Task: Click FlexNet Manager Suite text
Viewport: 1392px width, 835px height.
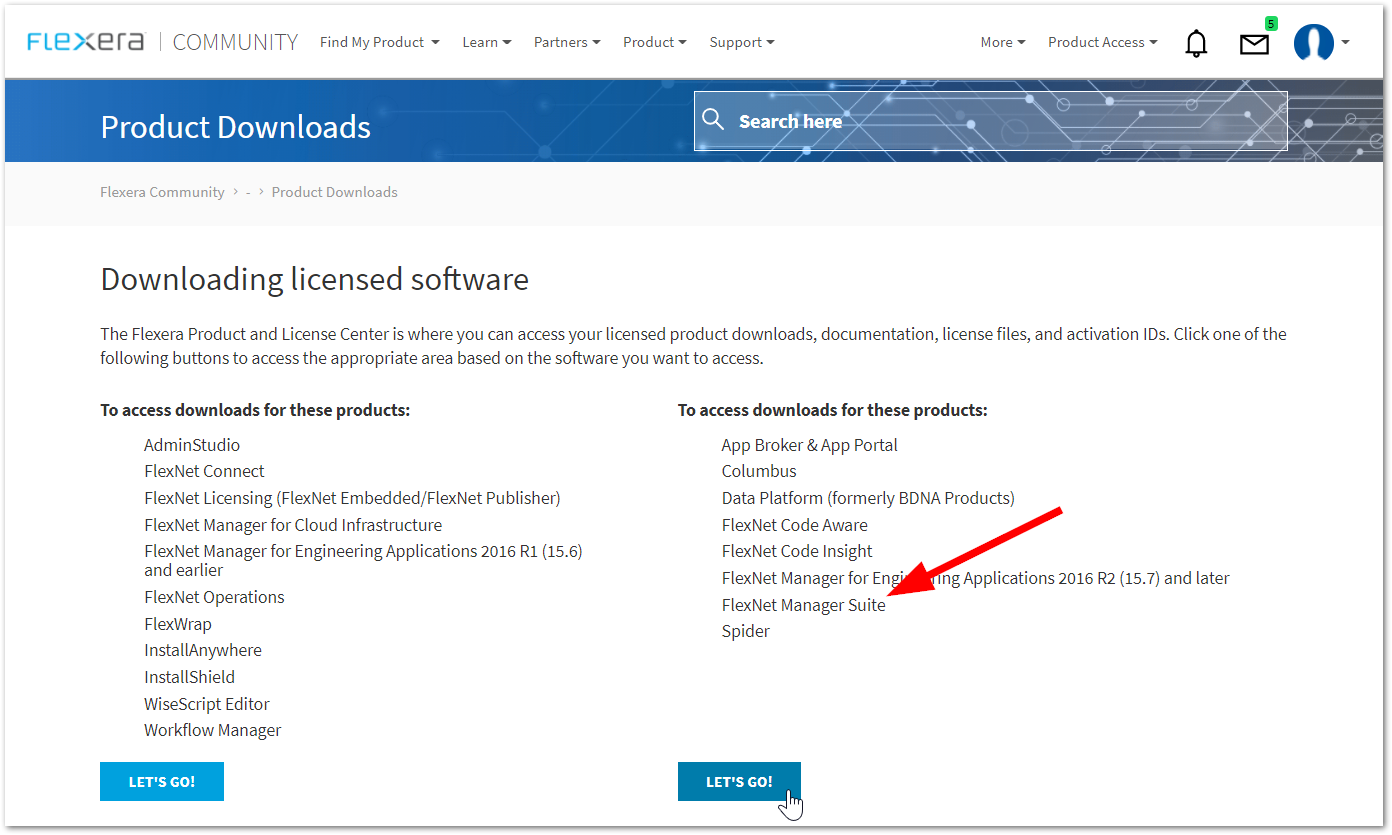Action: [x=803, y=605]
